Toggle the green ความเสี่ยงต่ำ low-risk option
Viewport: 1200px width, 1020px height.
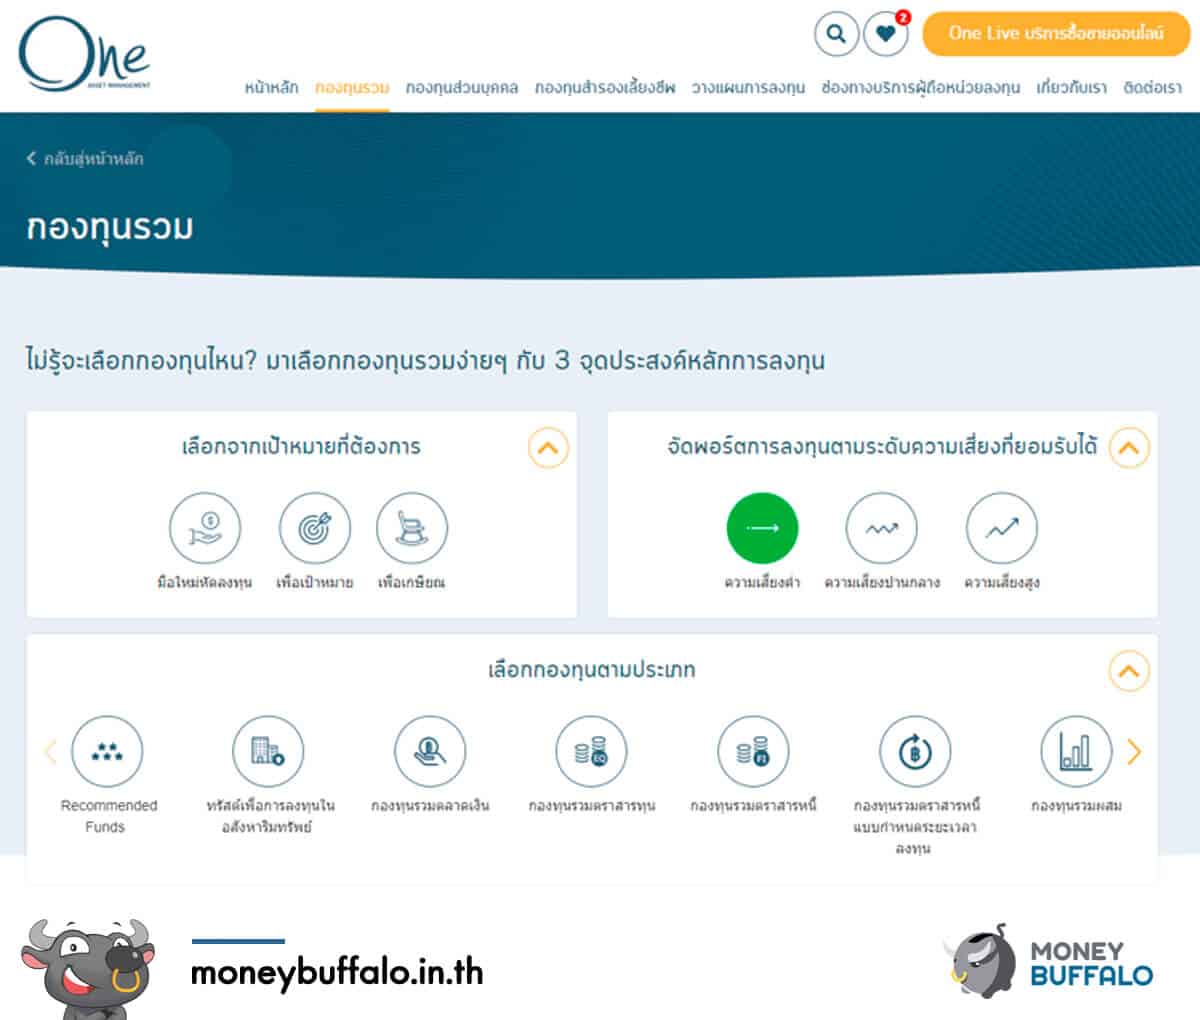(x=762, y=528)
